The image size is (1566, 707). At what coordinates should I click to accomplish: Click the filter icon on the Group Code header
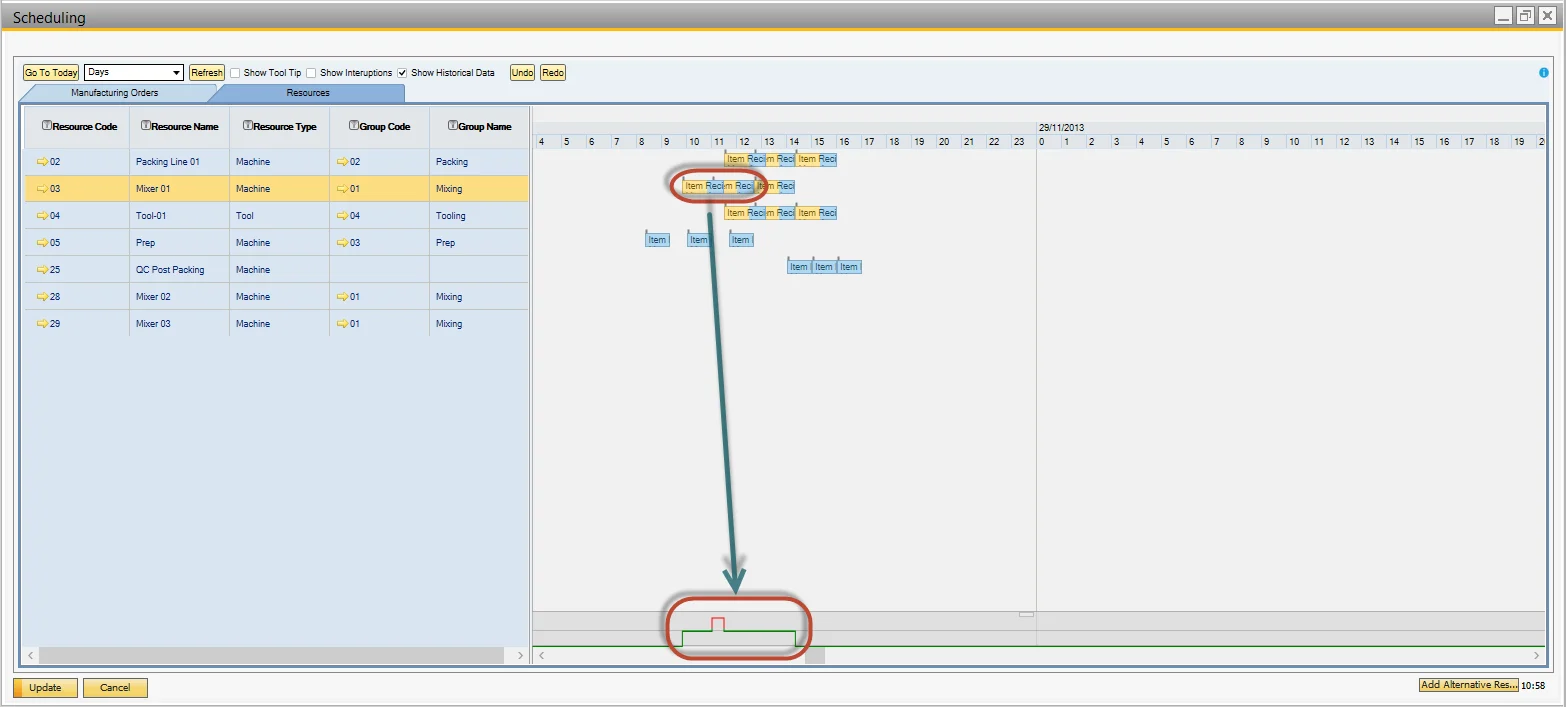coord(353,126)
